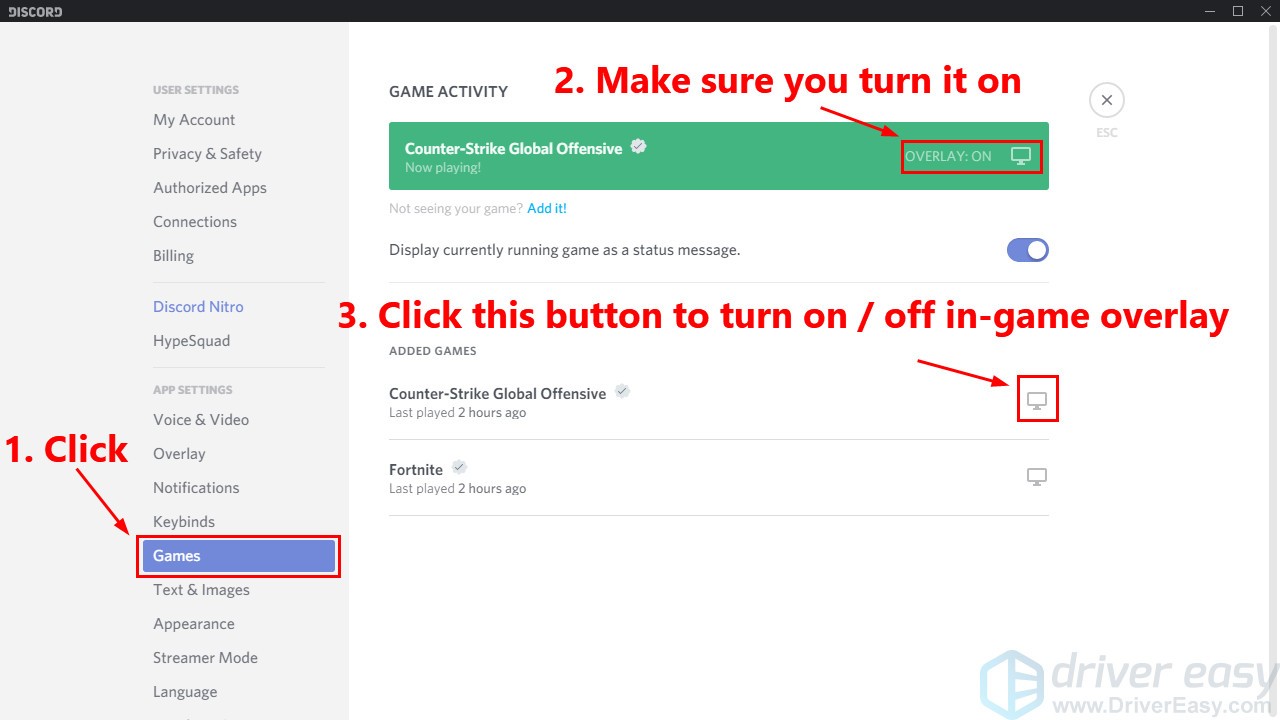
Task: Close settings with the ESC X button
Action: [x=1106, y=100]
